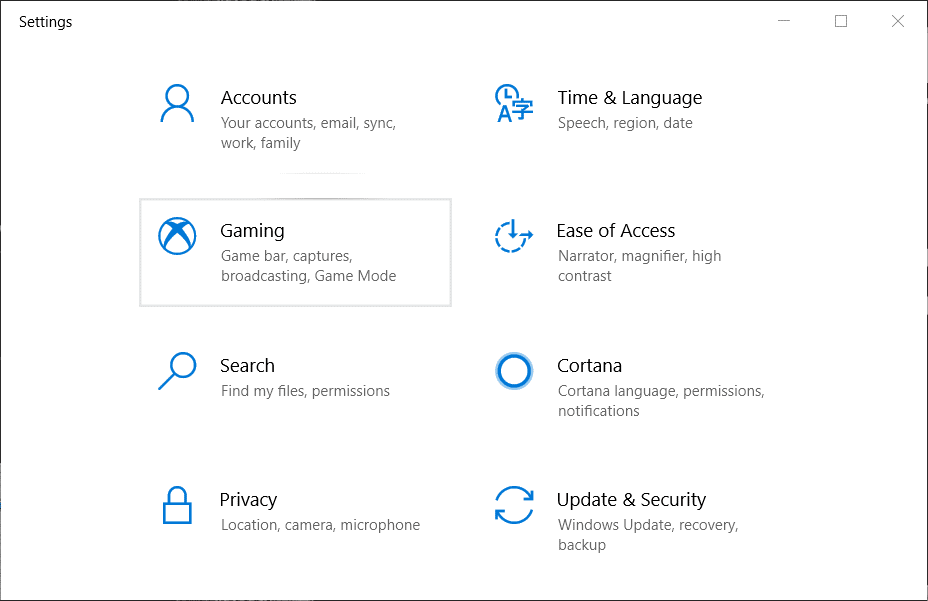
Task: Click the Gaming Xbox logo icon
Action: (x=177, y=236)
